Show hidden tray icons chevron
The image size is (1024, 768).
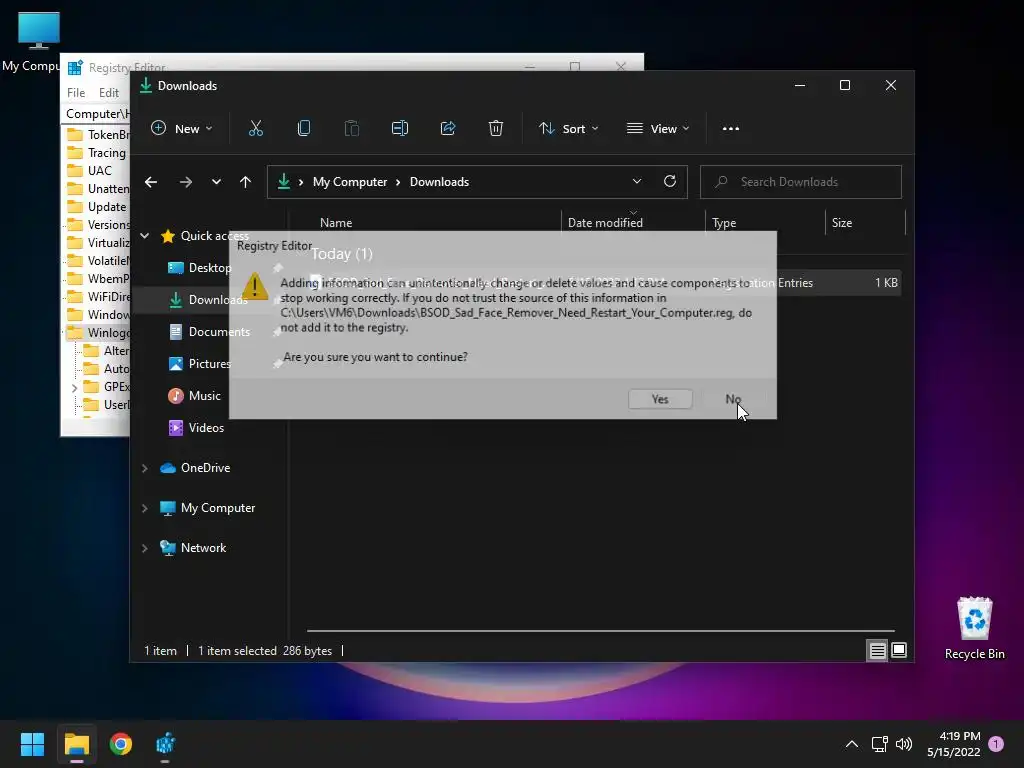(852, 744)
